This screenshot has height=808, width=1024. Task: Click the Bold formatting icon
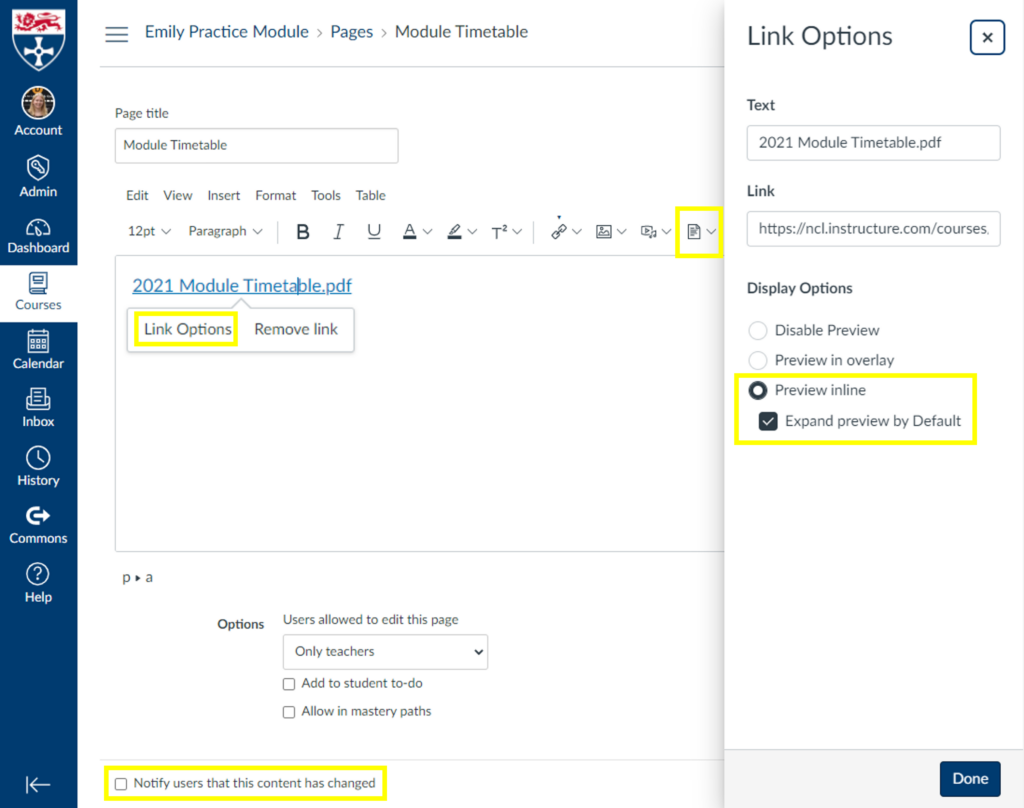(x=303, y=232)
